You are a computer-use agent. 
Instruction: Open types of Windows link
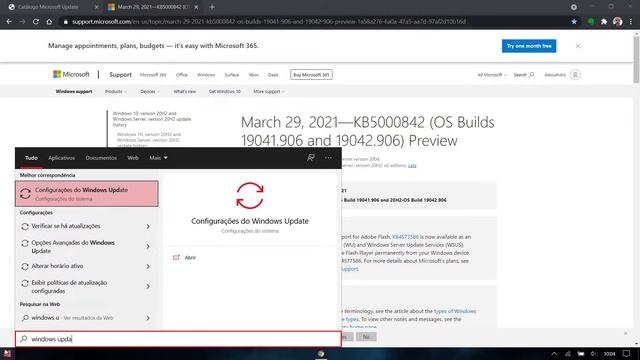455,311
